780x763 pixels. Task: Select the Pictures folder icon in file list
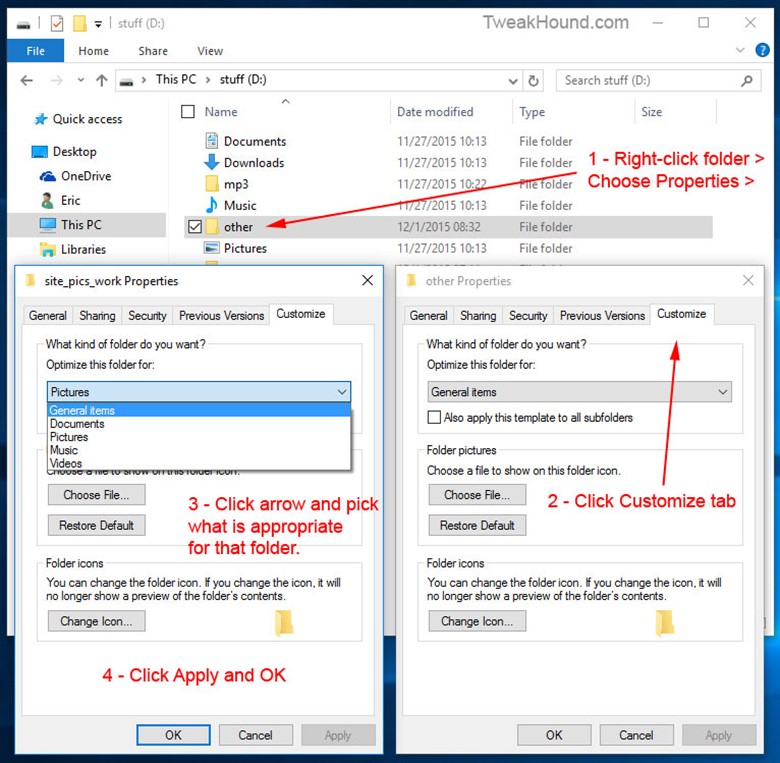pos(211,248)
